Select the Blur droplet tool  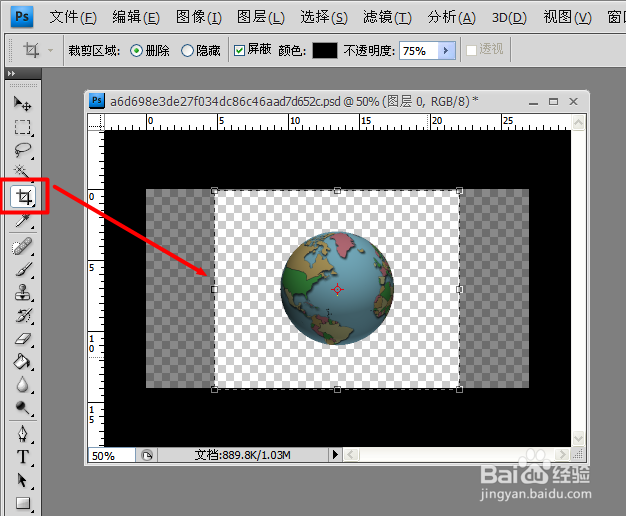pyautogui.click(x=22, y=385)
